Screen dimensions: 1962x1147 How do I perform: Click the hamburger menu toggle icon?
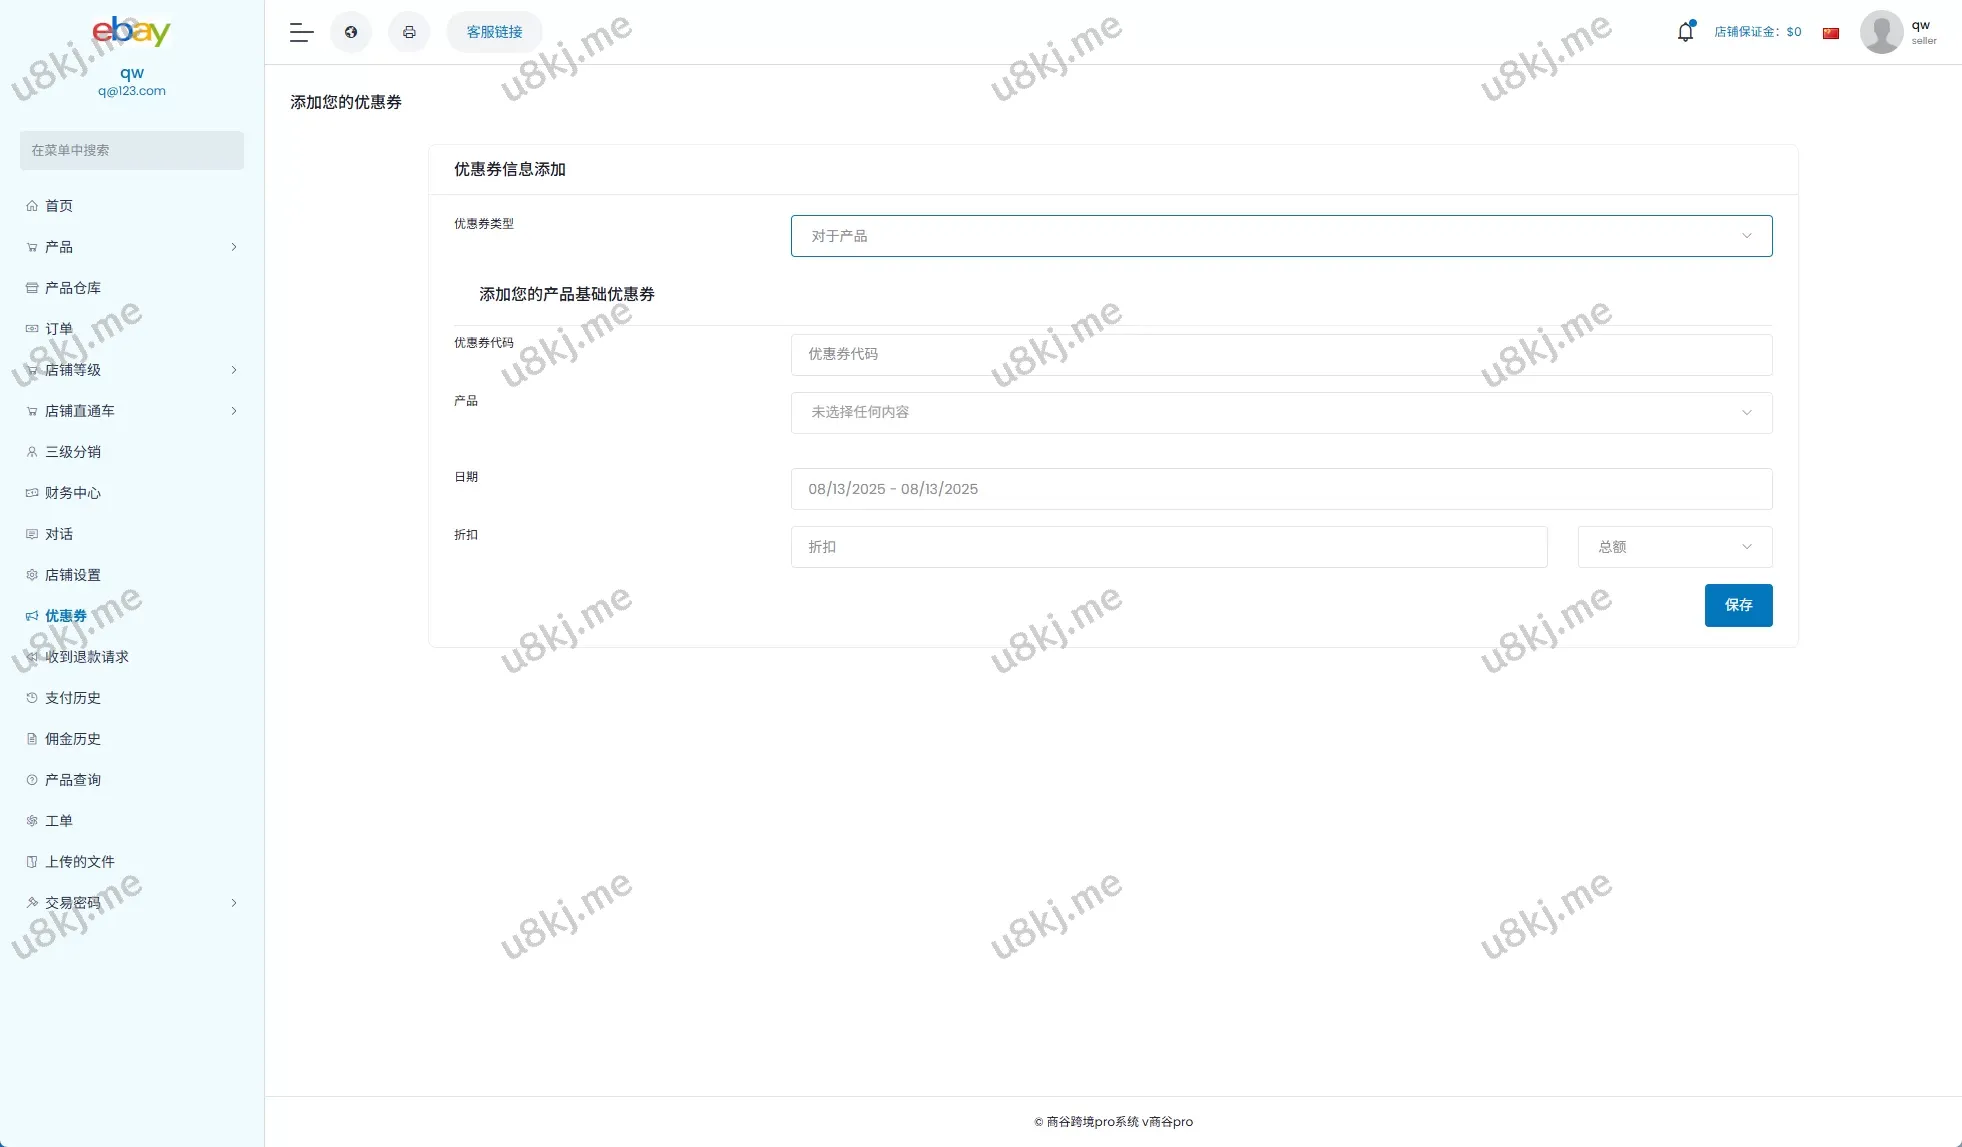coord(301,32)
